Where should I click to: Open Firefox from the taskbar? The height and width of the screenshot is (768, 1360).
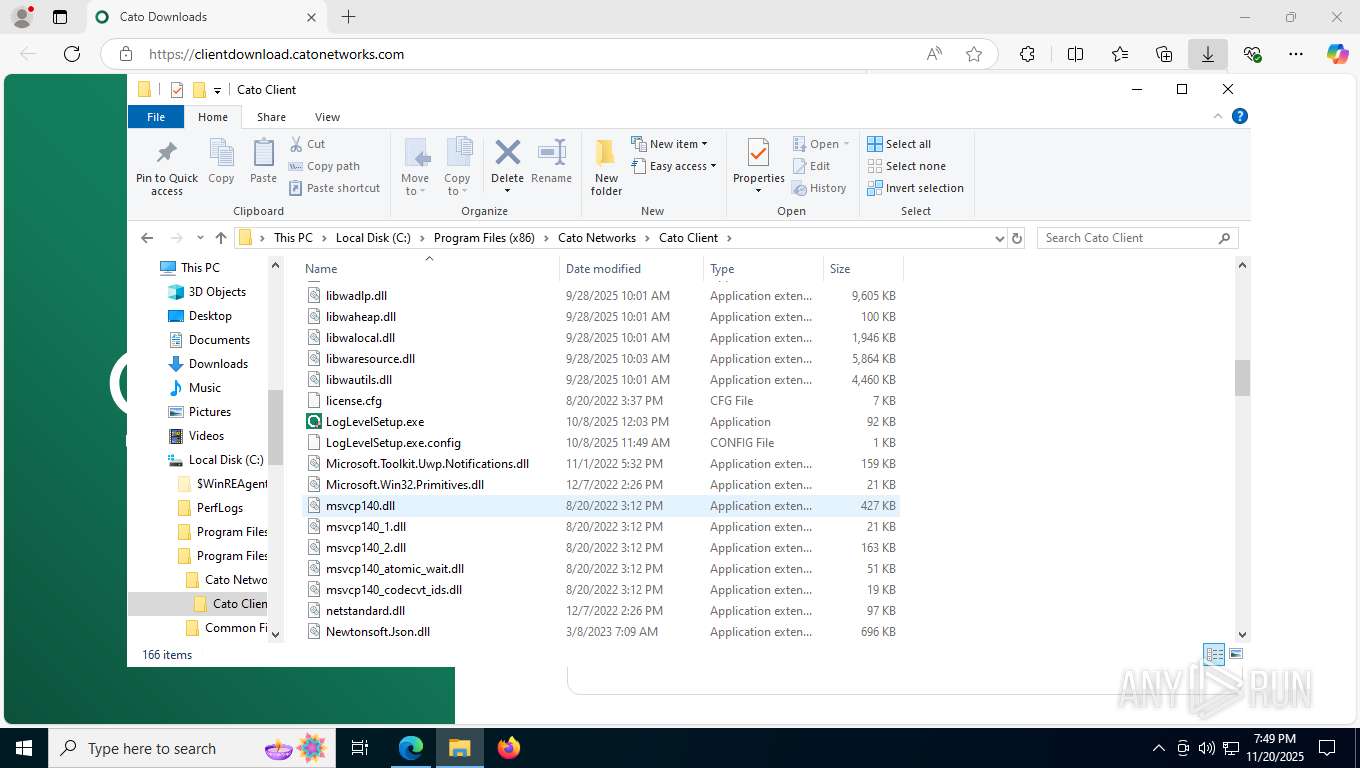point(509,747)
